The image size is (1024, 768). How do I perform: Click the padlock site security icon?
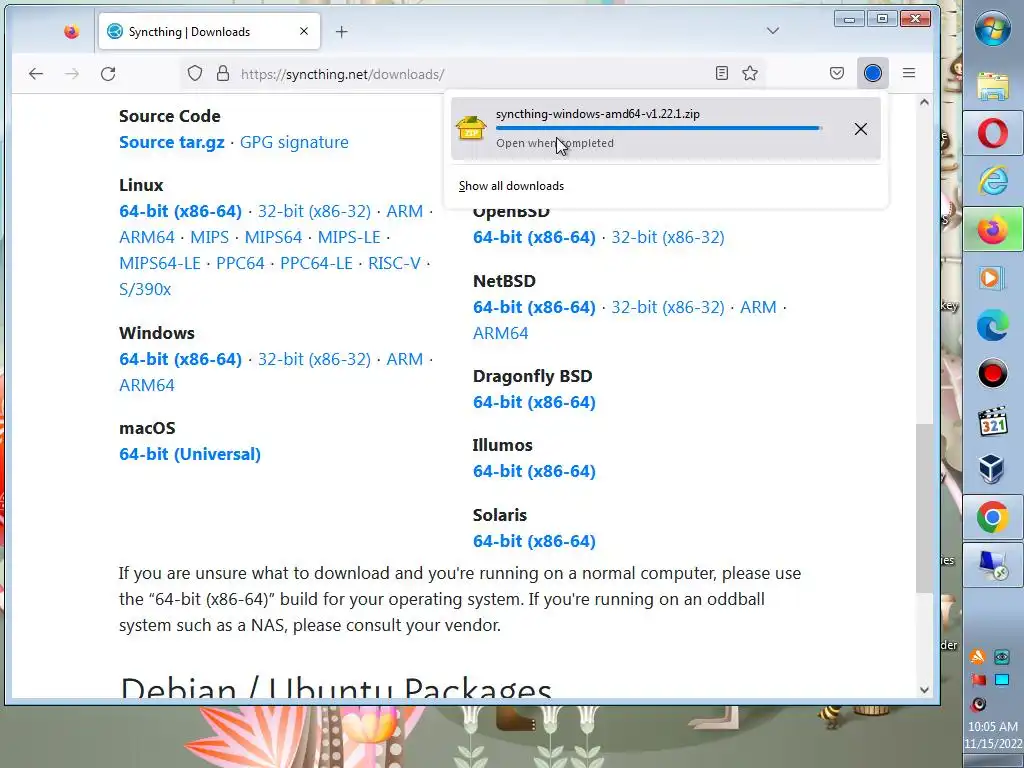click(223, 73)
